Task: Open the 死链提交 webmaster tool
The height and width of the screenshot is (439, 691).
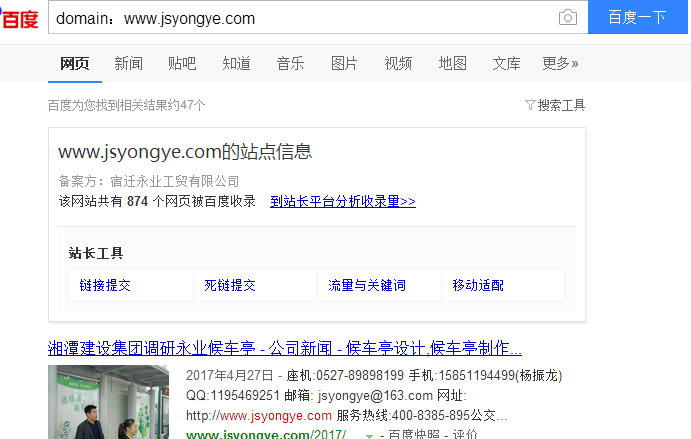Action: [x=230, y=285]
